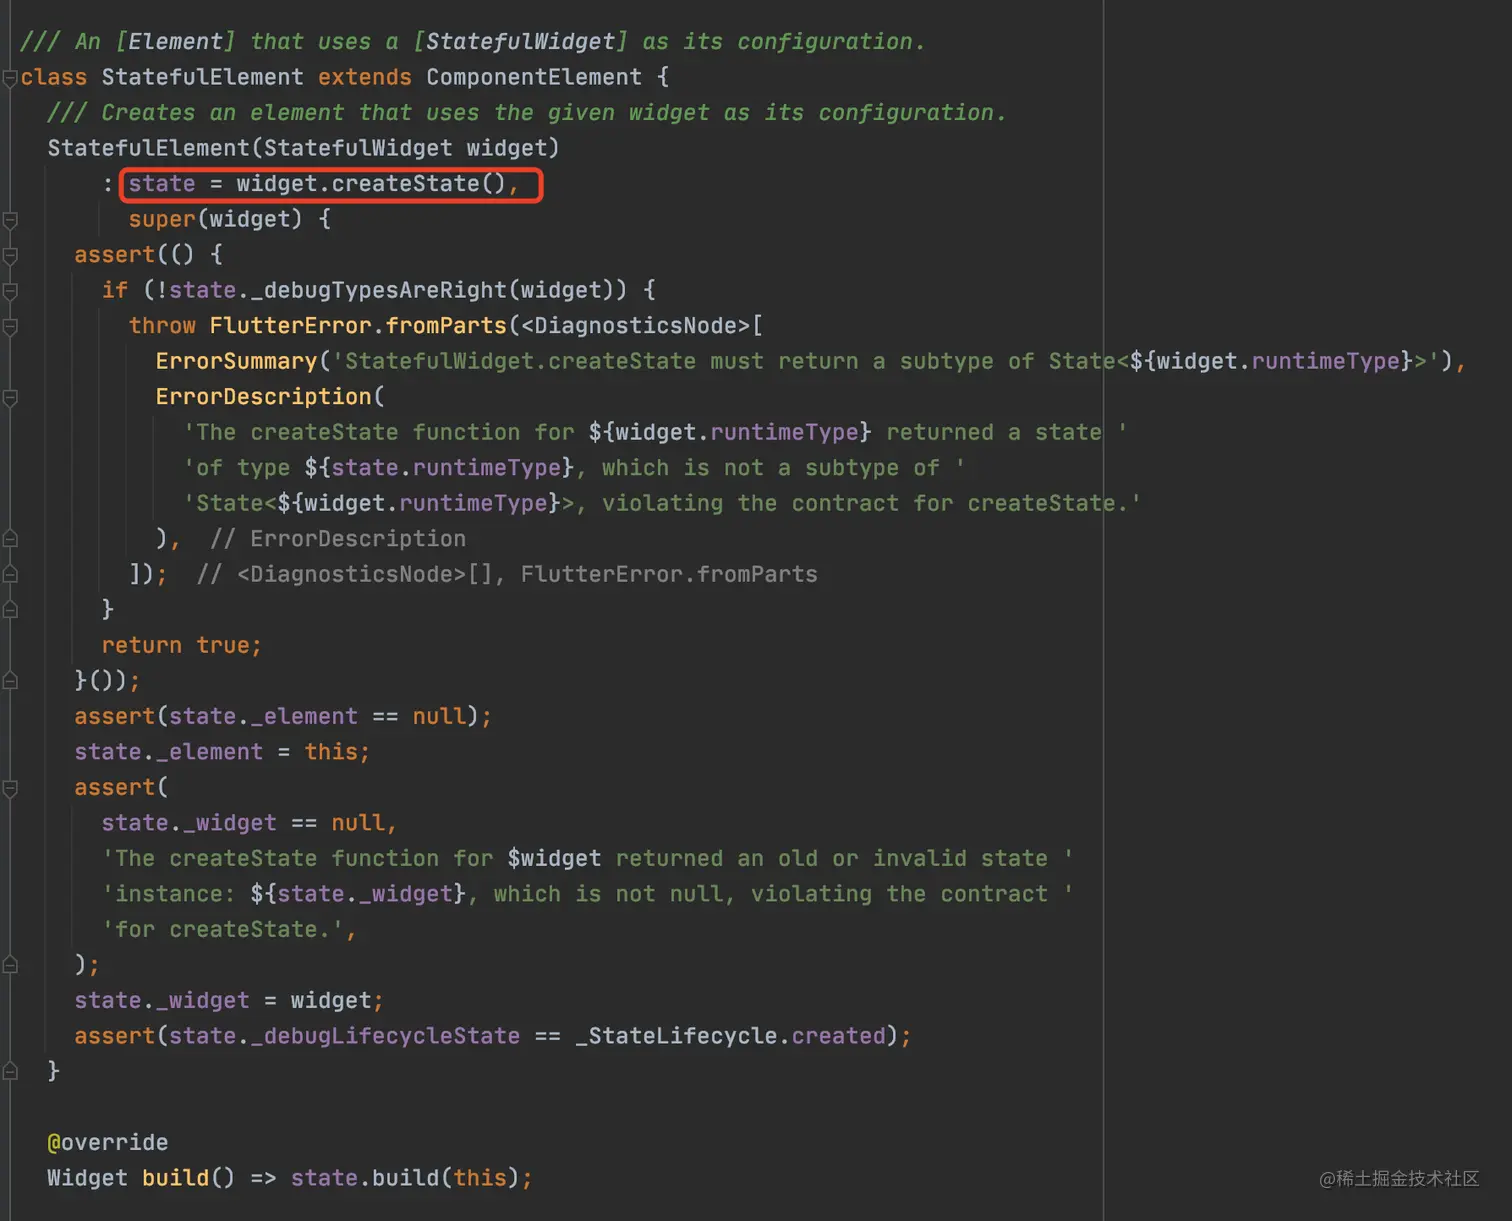
Task: Click fold end marker at // <DiagnosticsNode>[] line
Action: point(10,574)
